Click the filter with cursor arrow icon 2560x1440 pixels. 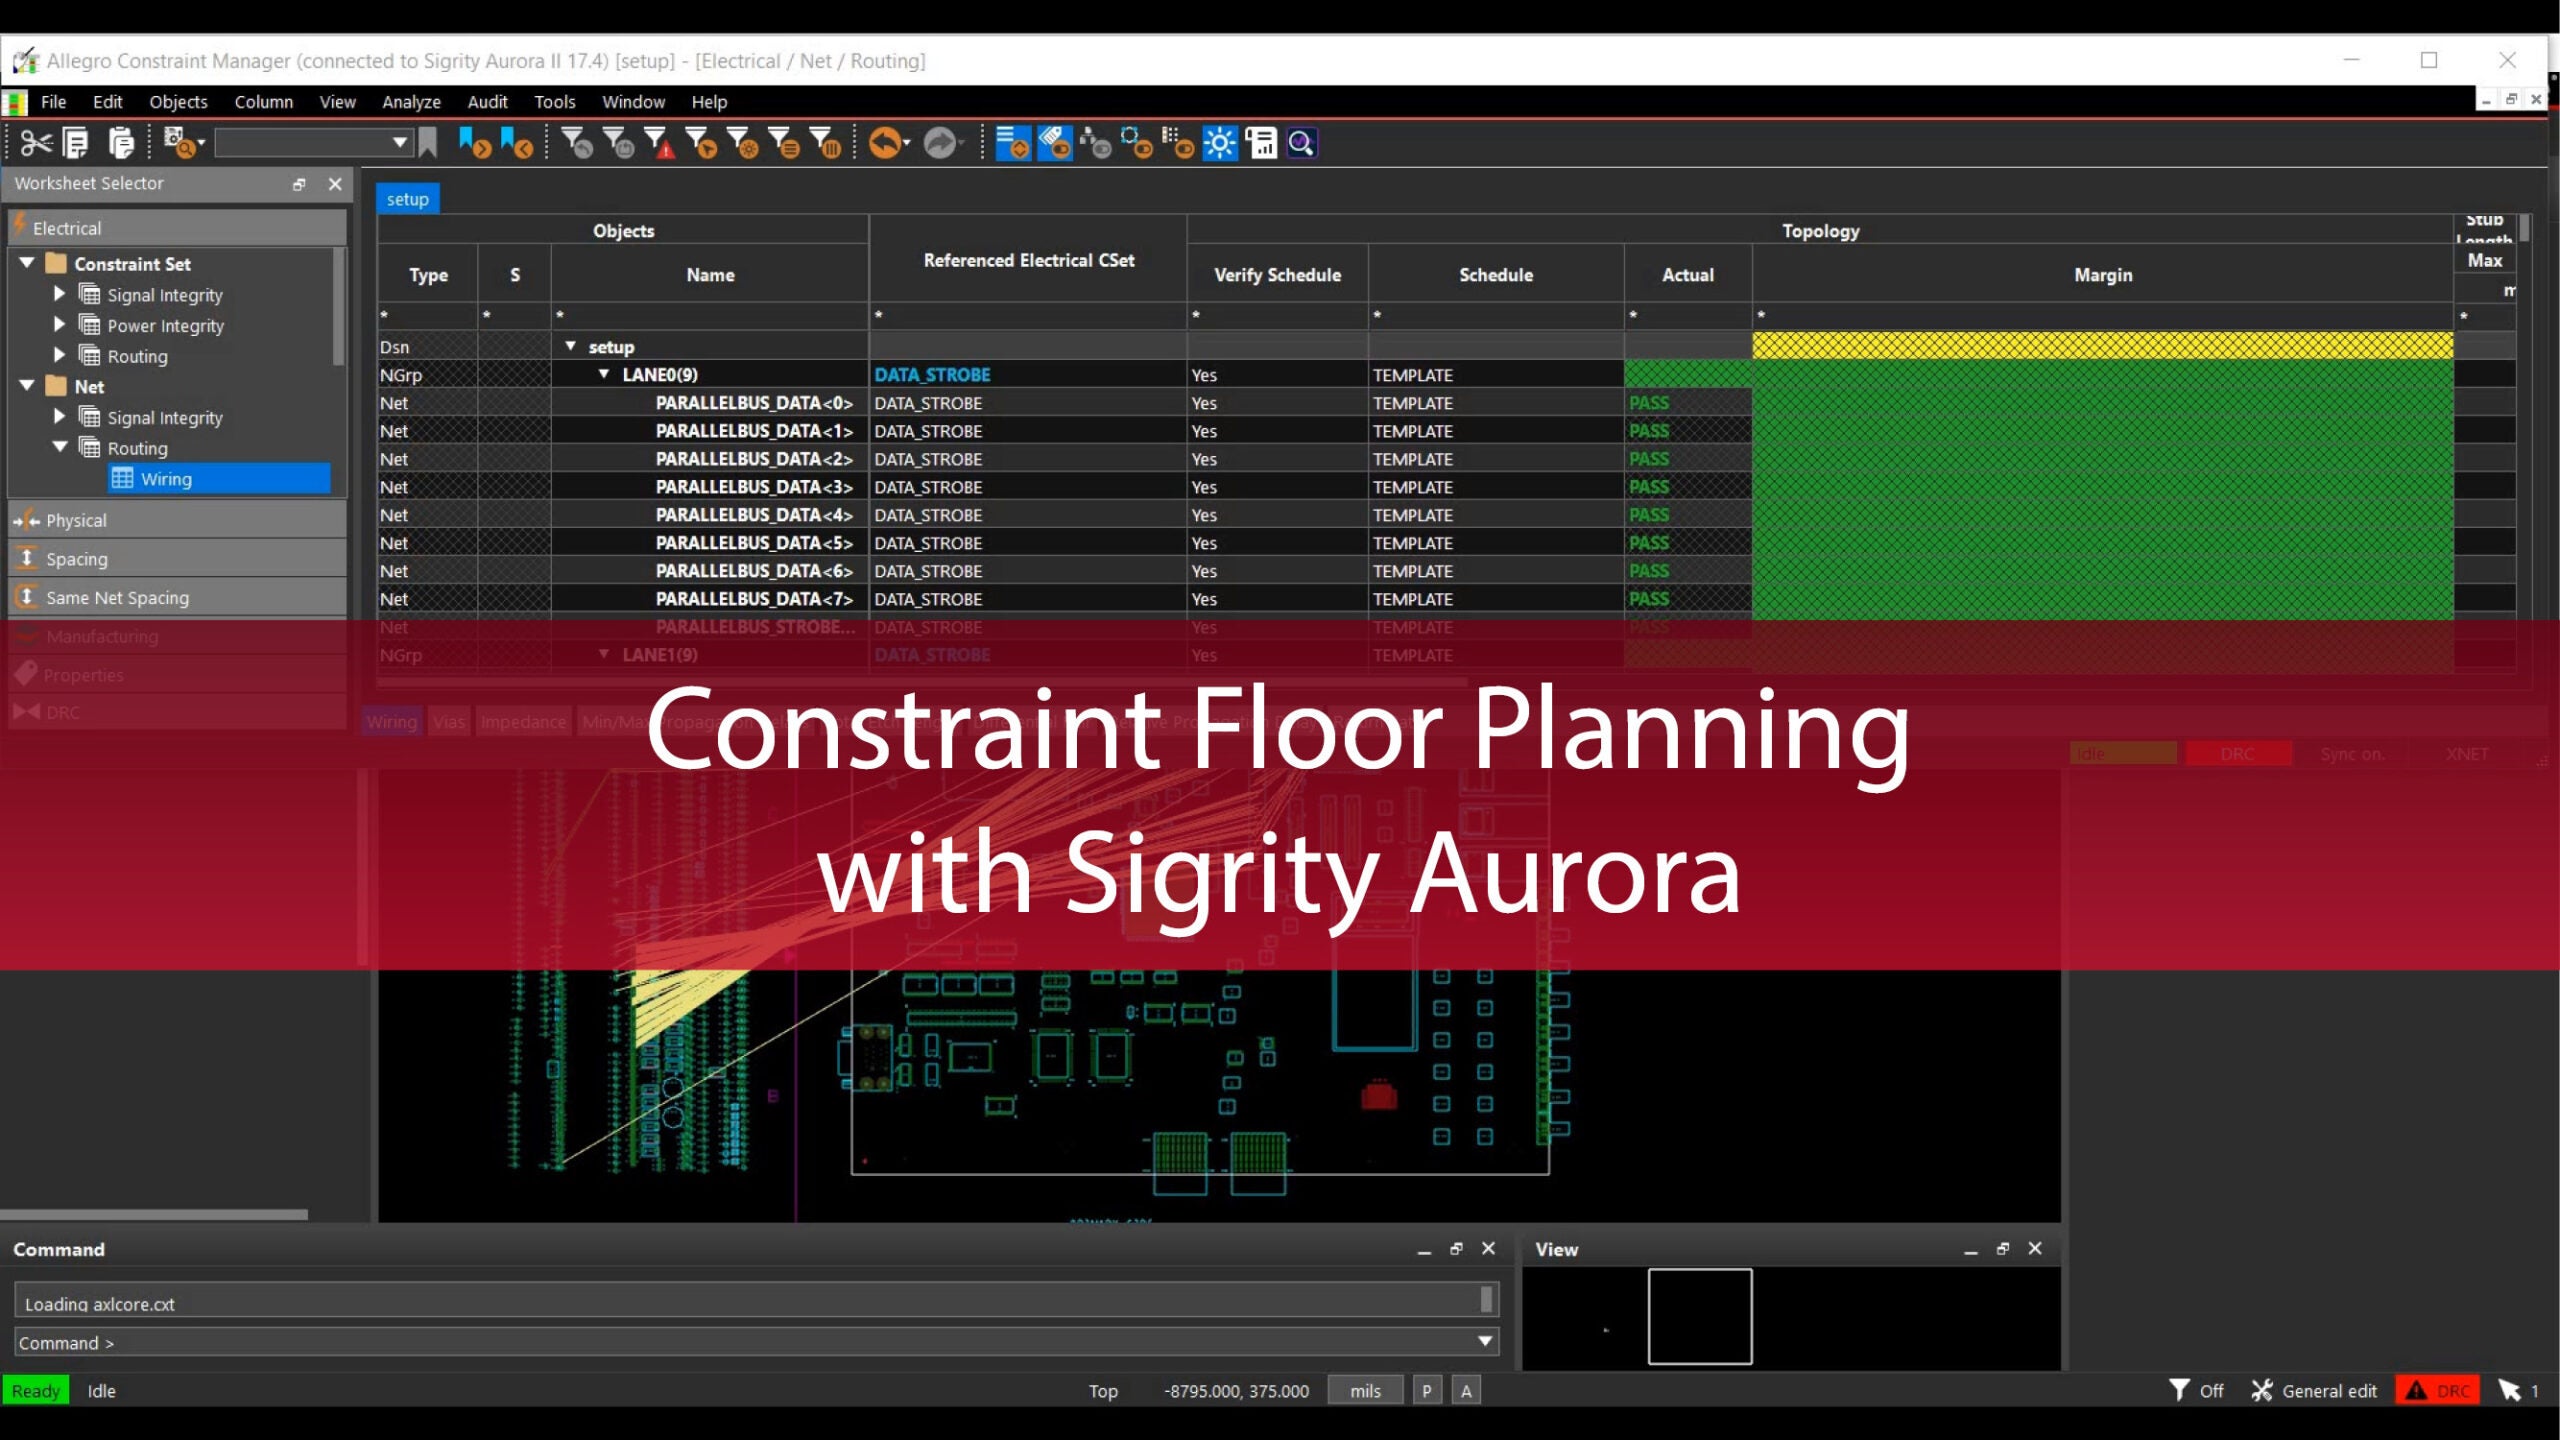[702, 144]
